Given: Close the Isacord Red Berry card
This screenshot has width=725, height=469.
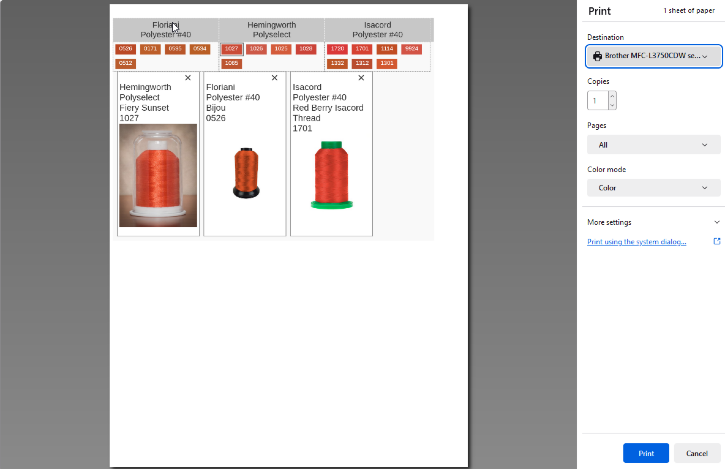Looking at the screenshot, I should 360,78.
